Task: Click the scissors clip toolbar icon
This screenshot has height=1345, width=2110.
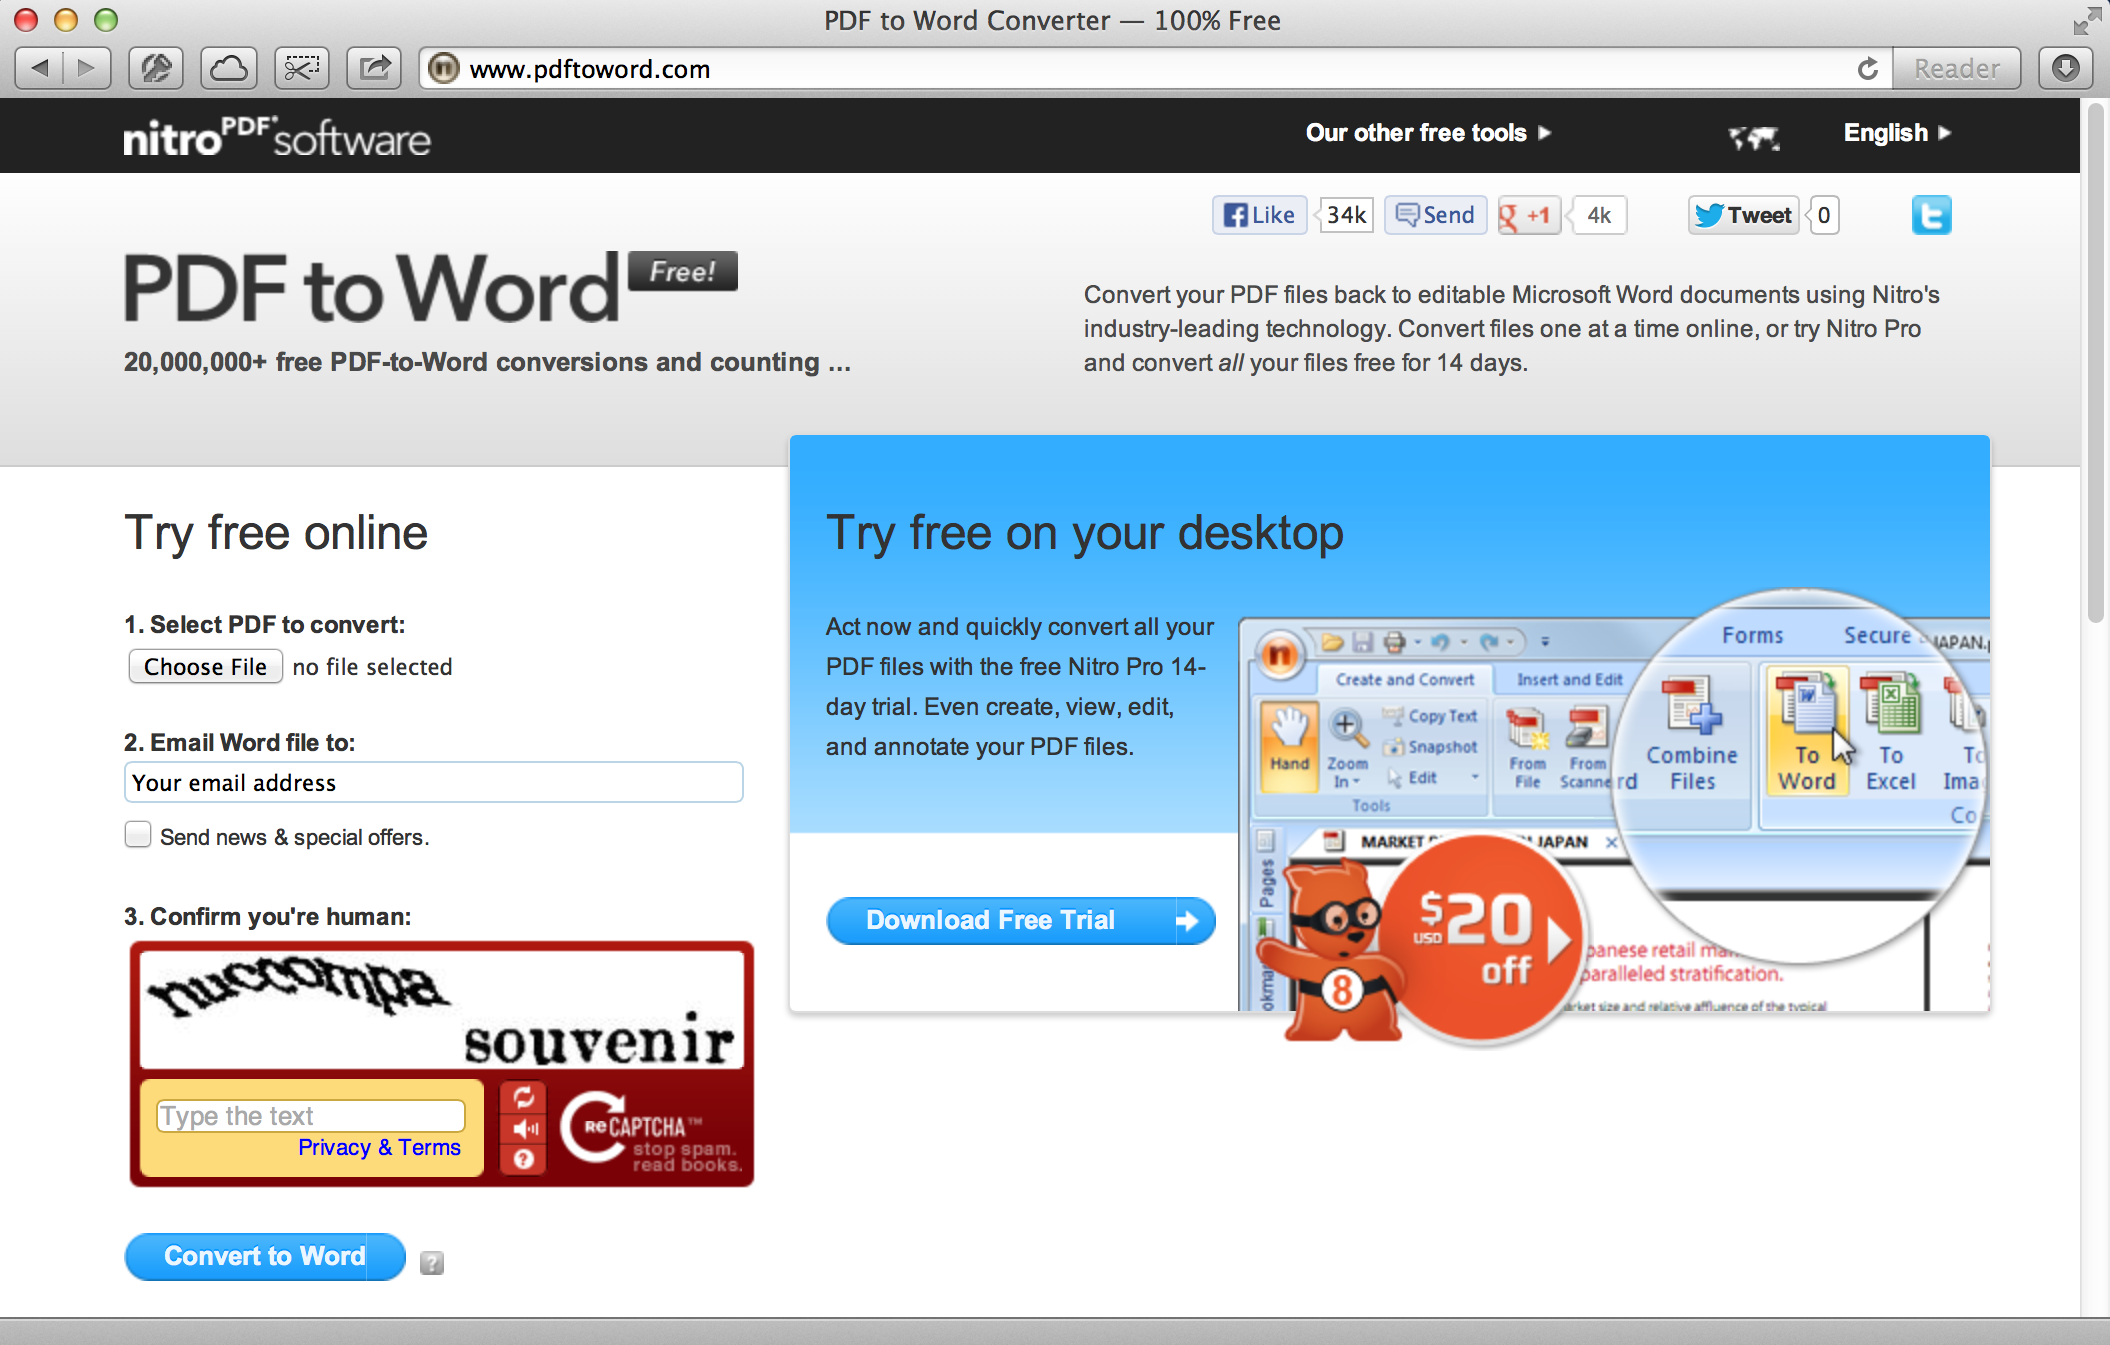Action: click(301, 68)
